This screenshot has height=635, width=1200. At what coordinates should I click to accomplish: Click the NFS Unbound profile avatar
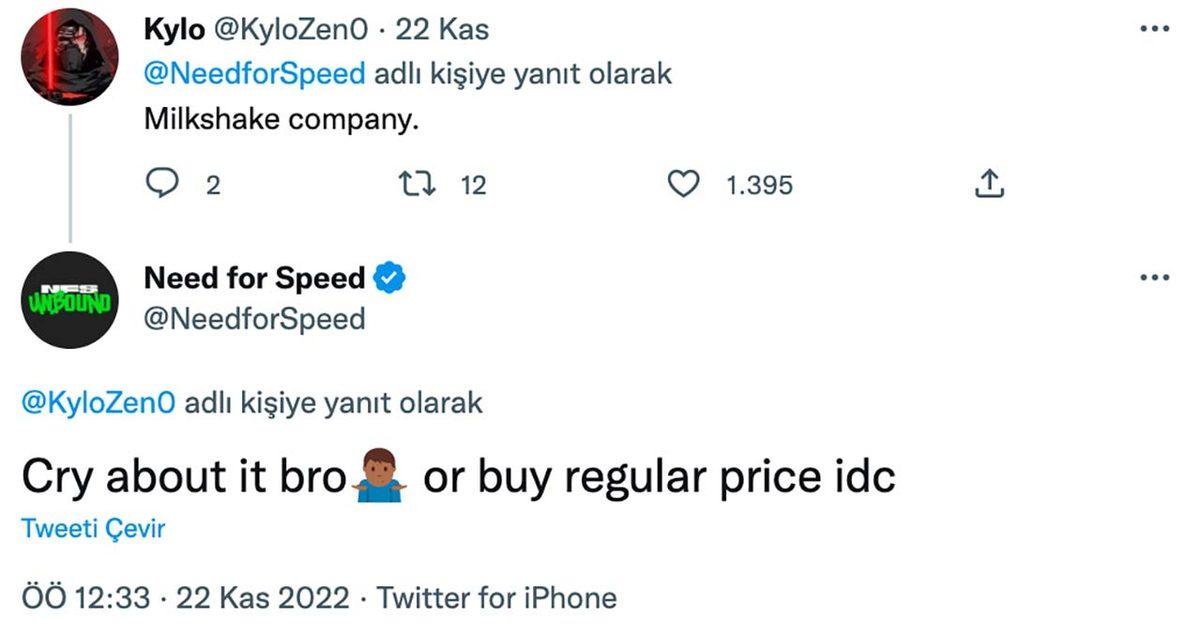point(68,300)
